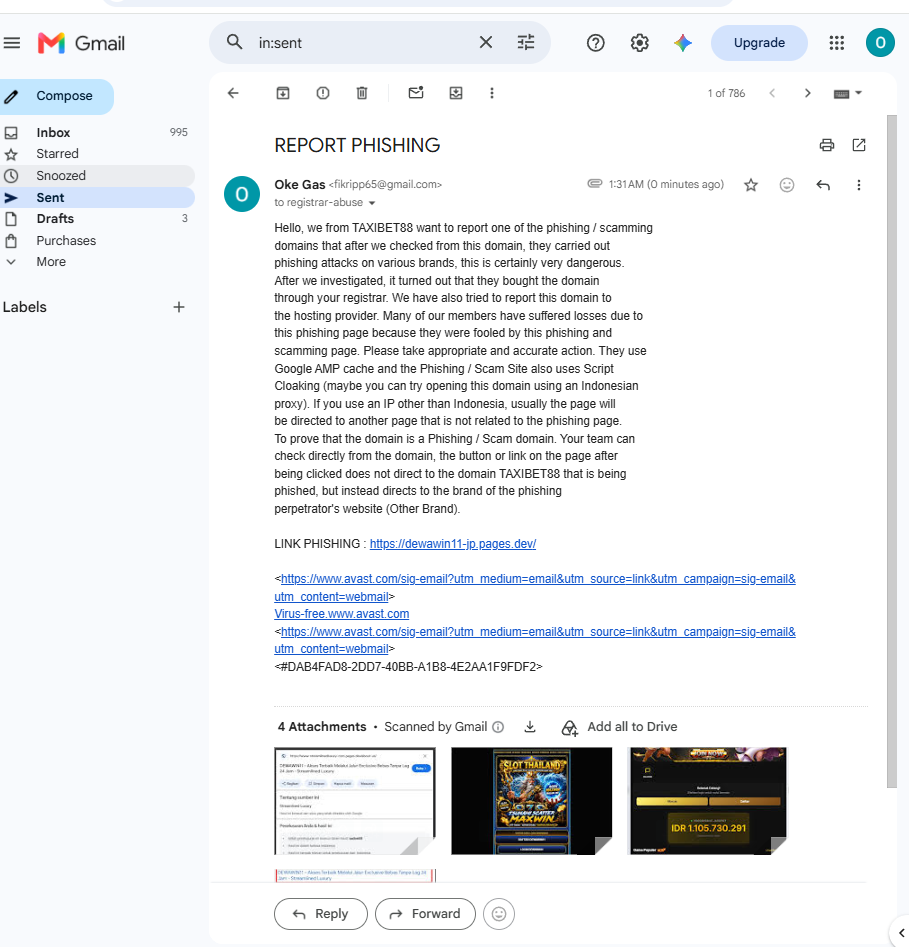Click the attachment paperclip indicator
909x947 pixels.
click(595, 184)
